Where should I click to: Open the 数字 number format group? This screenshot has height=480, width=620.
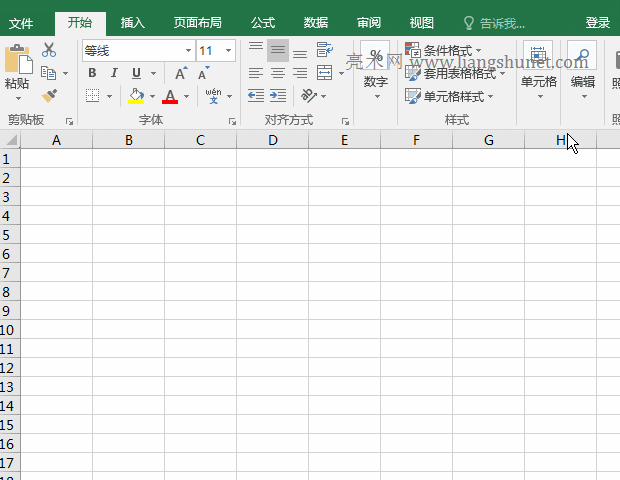376,70
